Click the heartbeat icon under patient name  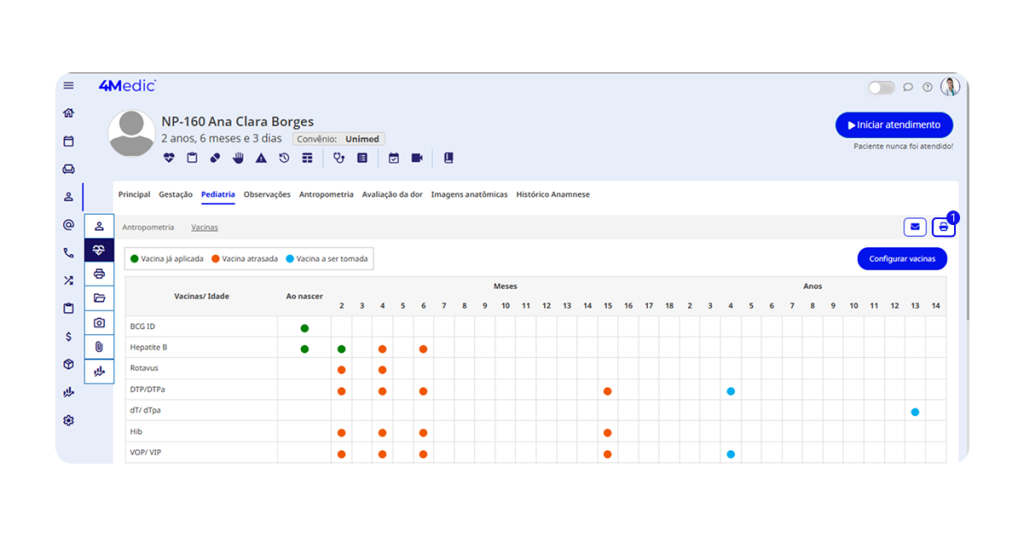pos(169,158)
